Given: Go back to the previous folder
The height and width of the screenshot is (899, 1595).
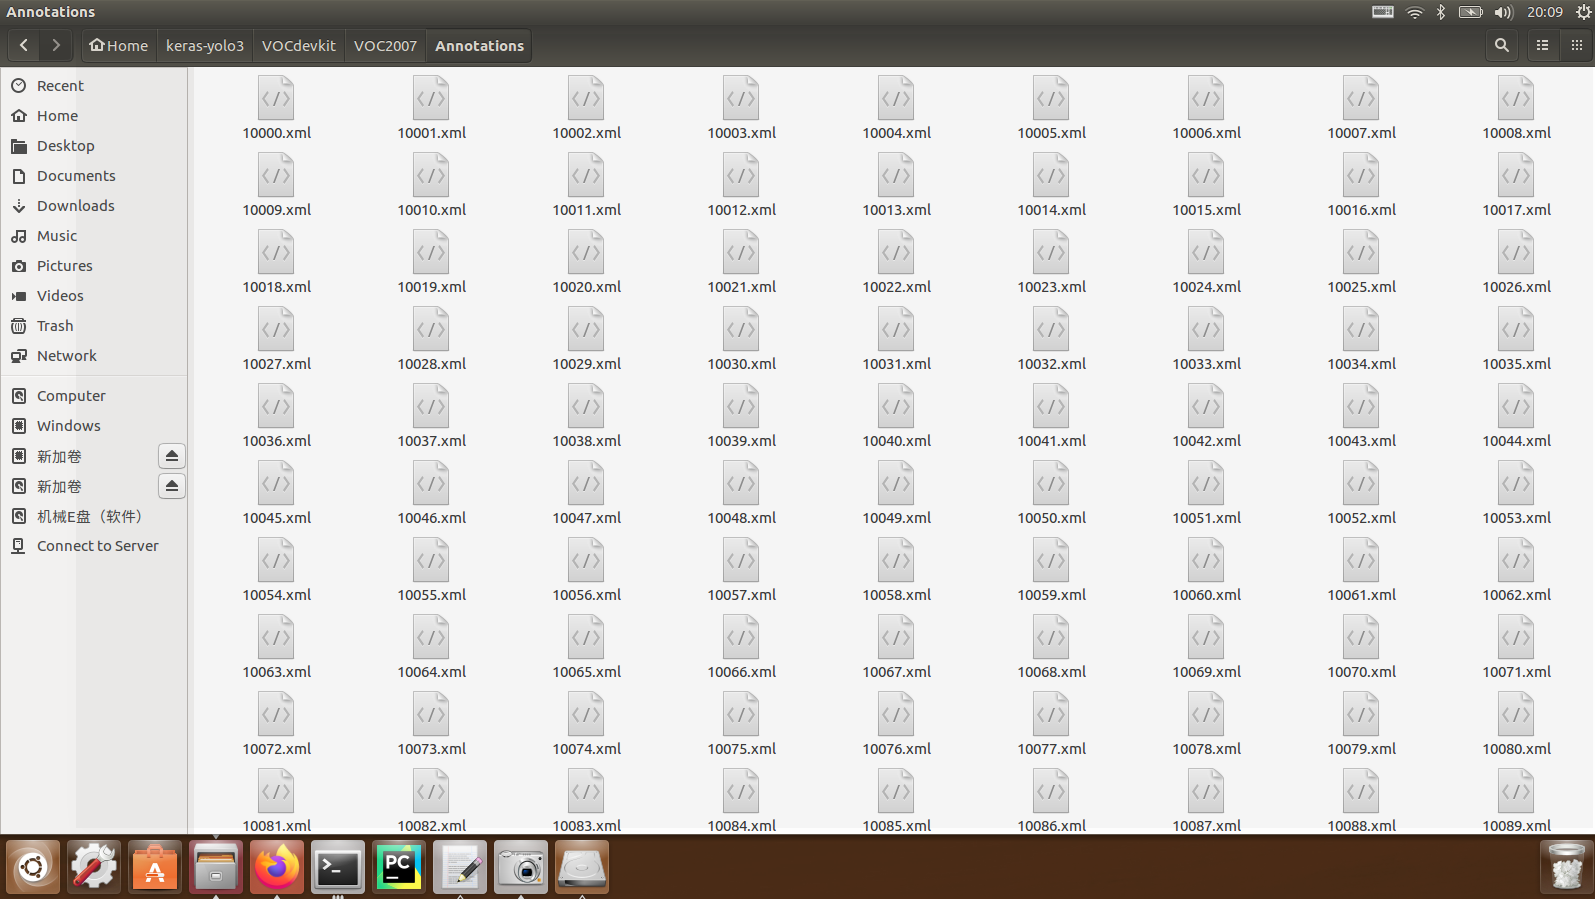Looking at the screenshot, I should [24, 45].
